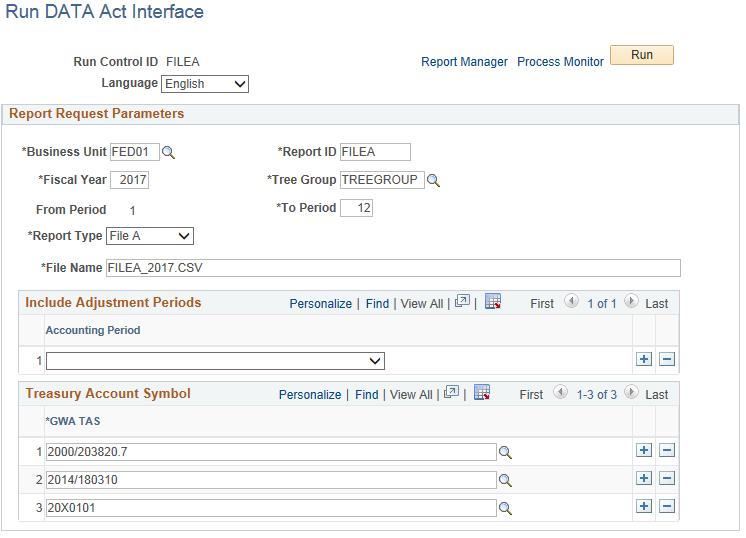Delete TAS row 2000/203820.7
Viewport: 746px width, 538px height.
click(667, 450)
